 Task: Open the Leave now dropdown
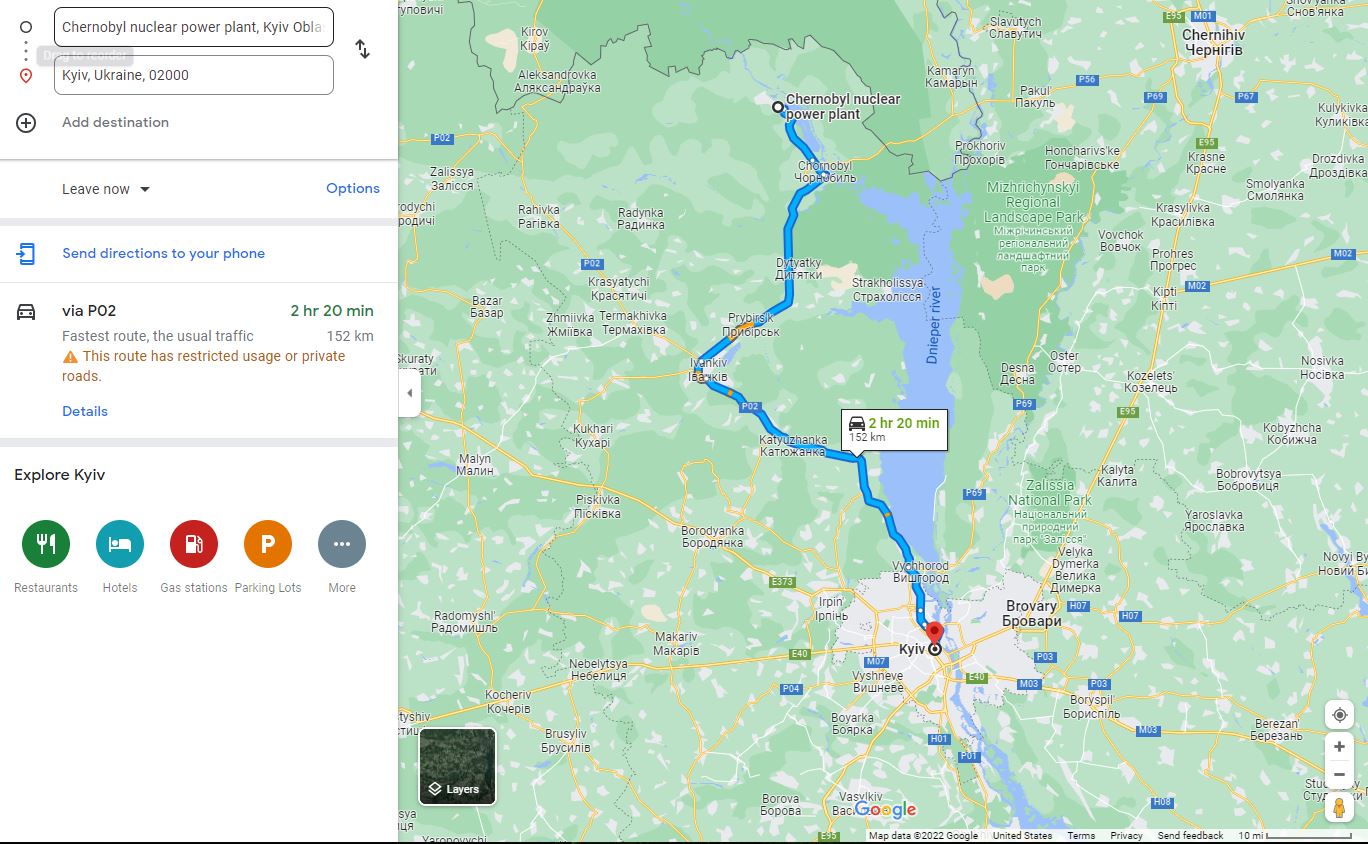(x=106, y=189)
